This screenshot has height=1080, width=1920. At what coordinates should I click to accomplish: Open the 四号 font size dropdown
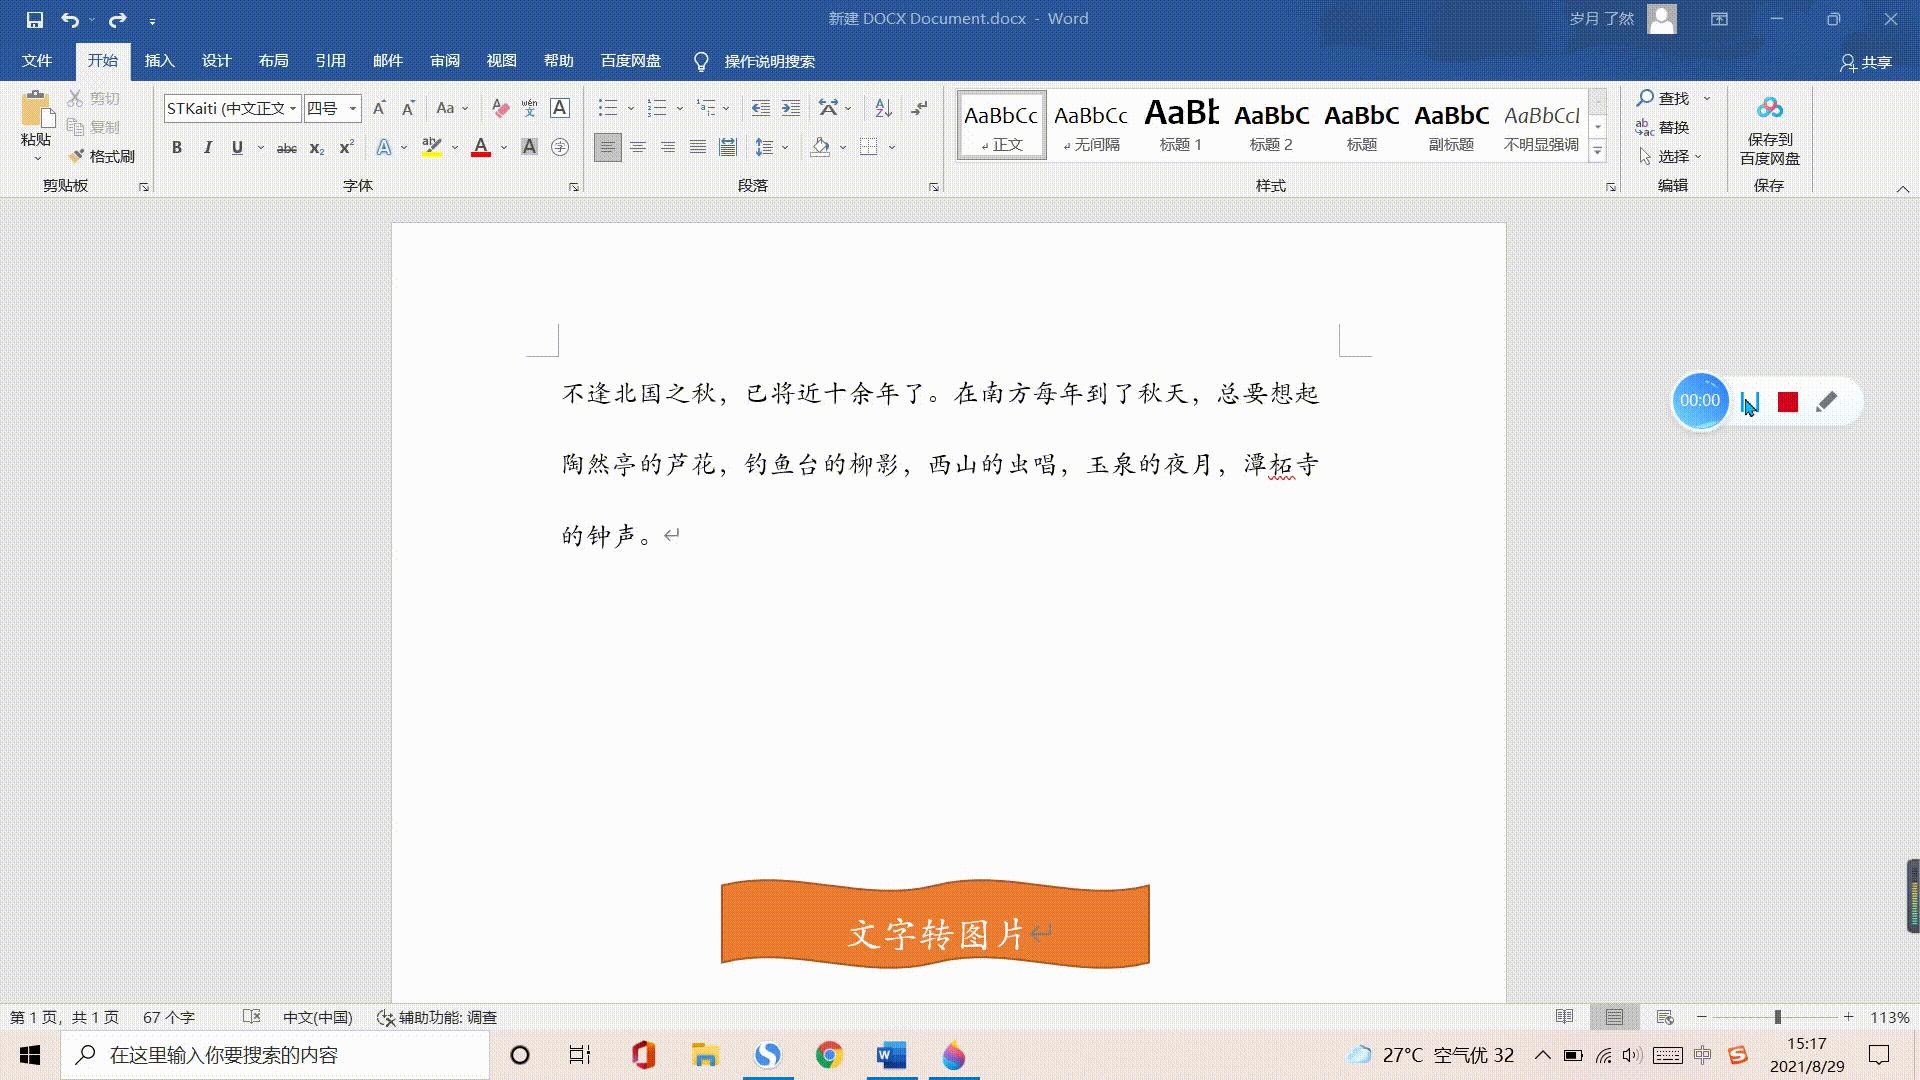coord(352,108)
